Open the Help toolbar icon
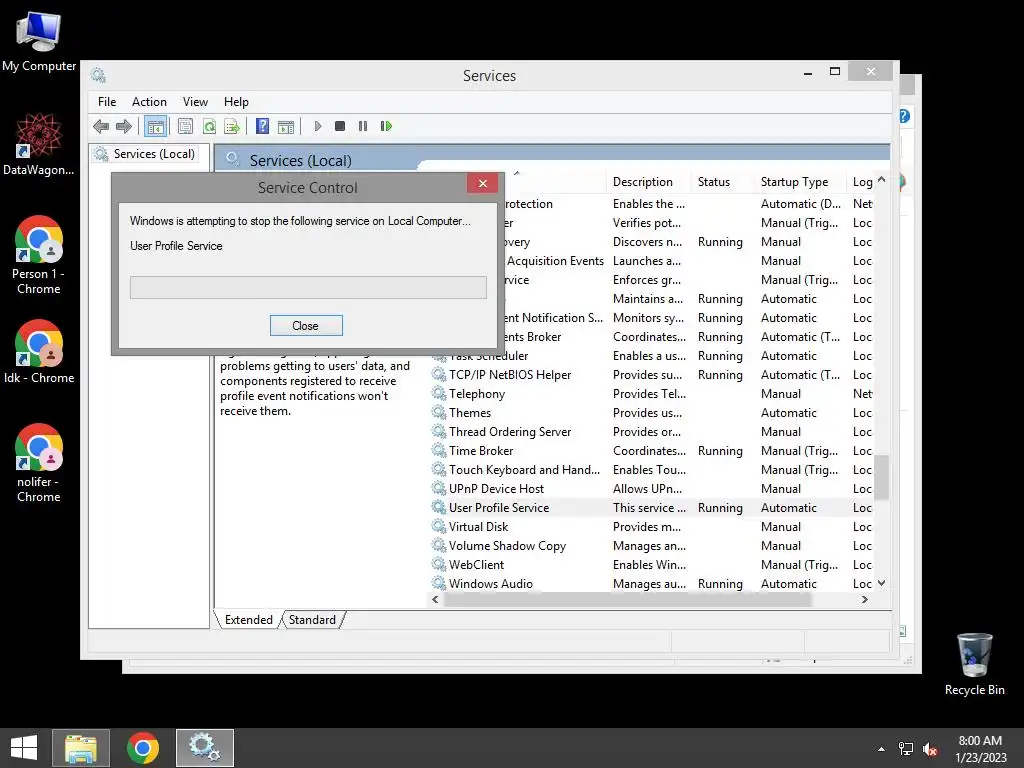Screen dimensions: 1024x768 click(x=262, y=126)
